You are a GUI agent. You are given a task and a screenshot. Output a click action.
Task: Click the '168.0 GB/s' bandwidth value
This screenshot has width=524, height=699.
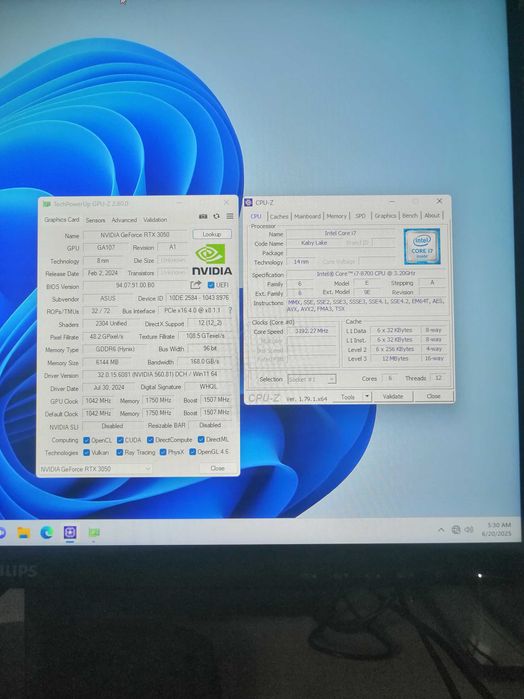click(x=205, y=362)
